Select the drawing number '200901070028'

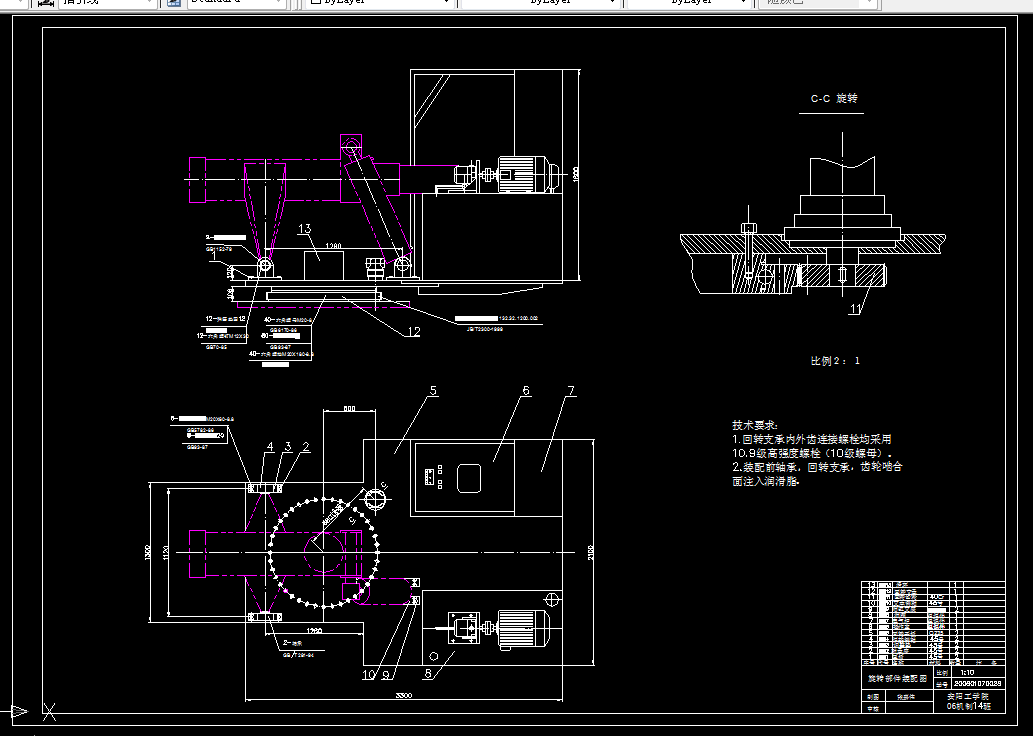pos(978,684)
